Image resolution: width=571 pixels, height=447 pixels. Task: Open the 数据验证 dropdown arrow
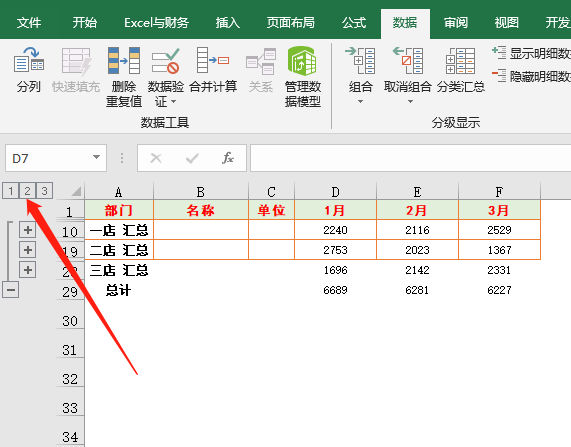(173, 102)
